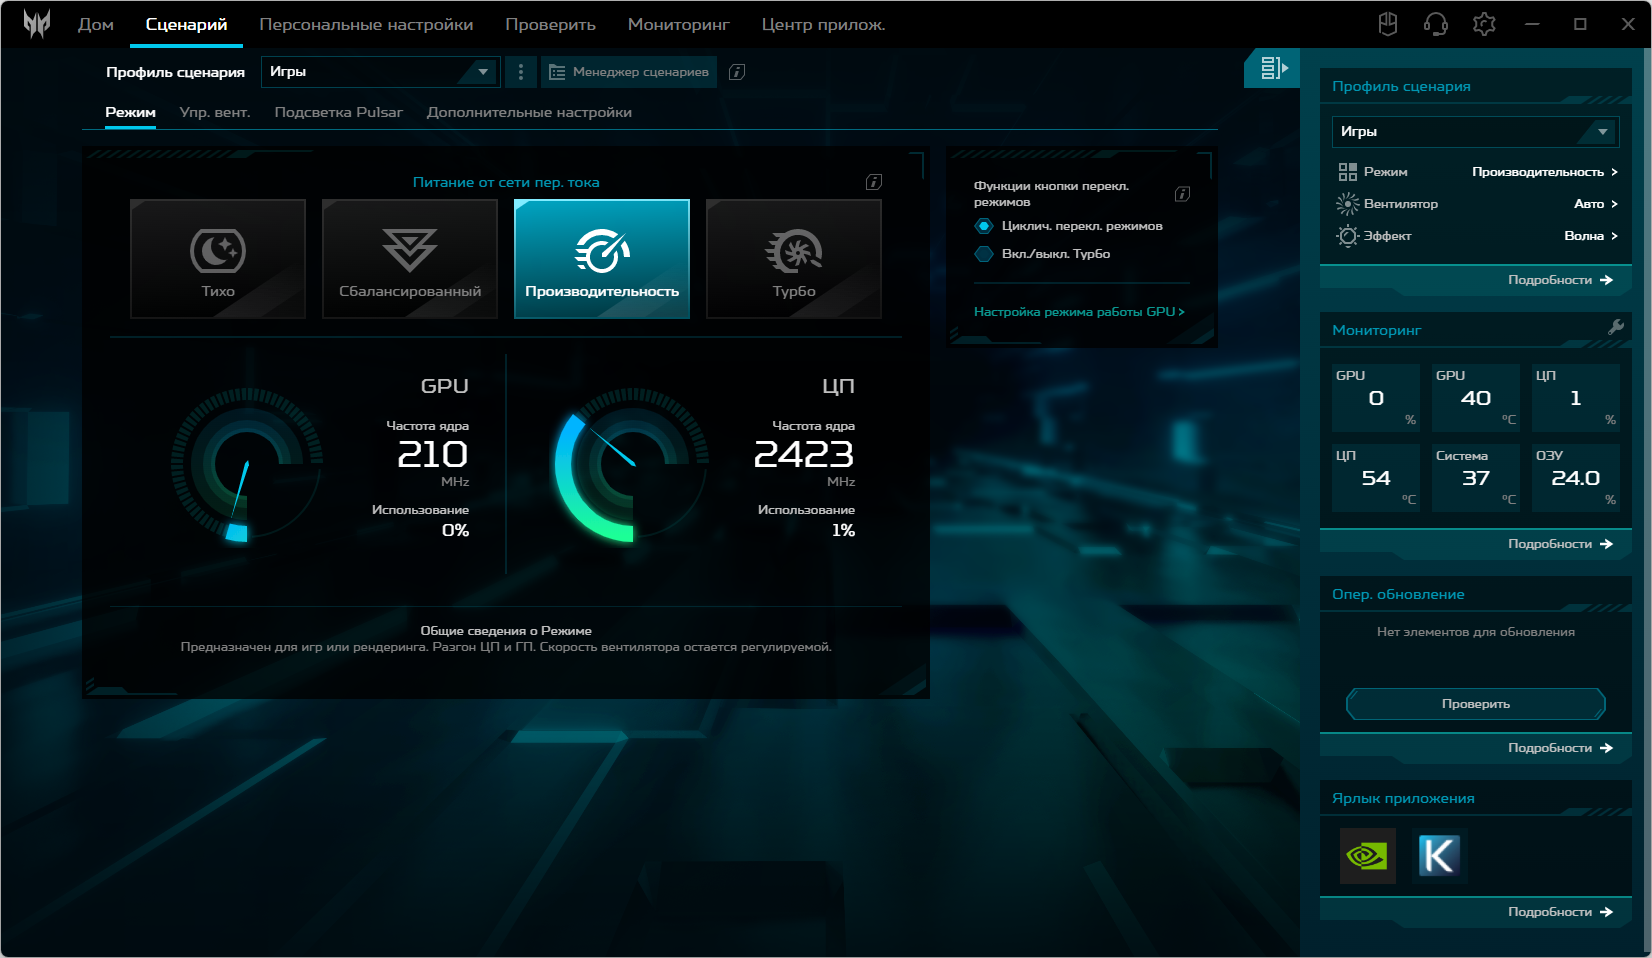Open the three-dot profile options menu
Image resolution: width=1652 pixels, height=958 pixels.
point(521,72)
